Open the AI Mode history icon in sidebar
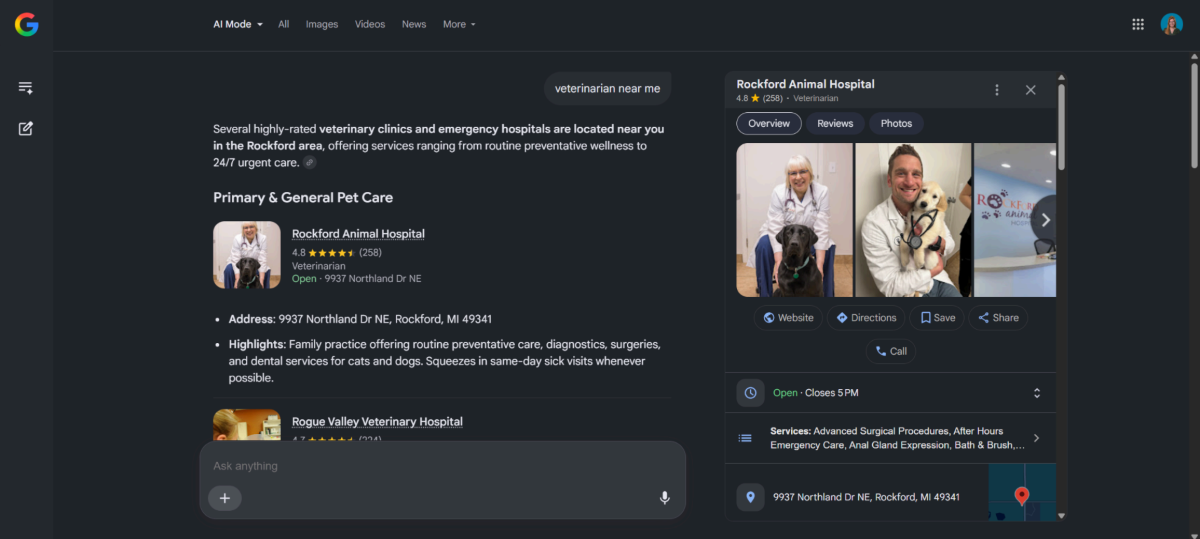 [26, 88]
